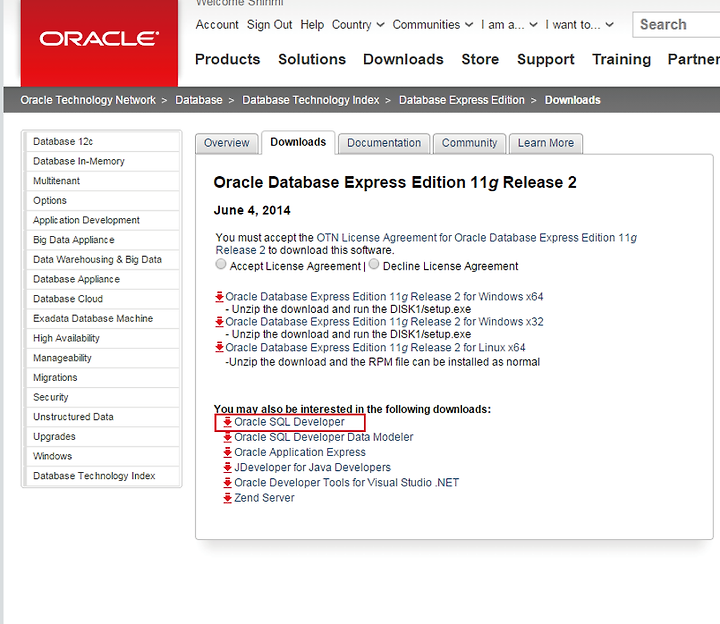Download Express Edition 11g for Windows x64
This screenshot has height=624, width=720.
pyautogui.click(x=384, y=297)
